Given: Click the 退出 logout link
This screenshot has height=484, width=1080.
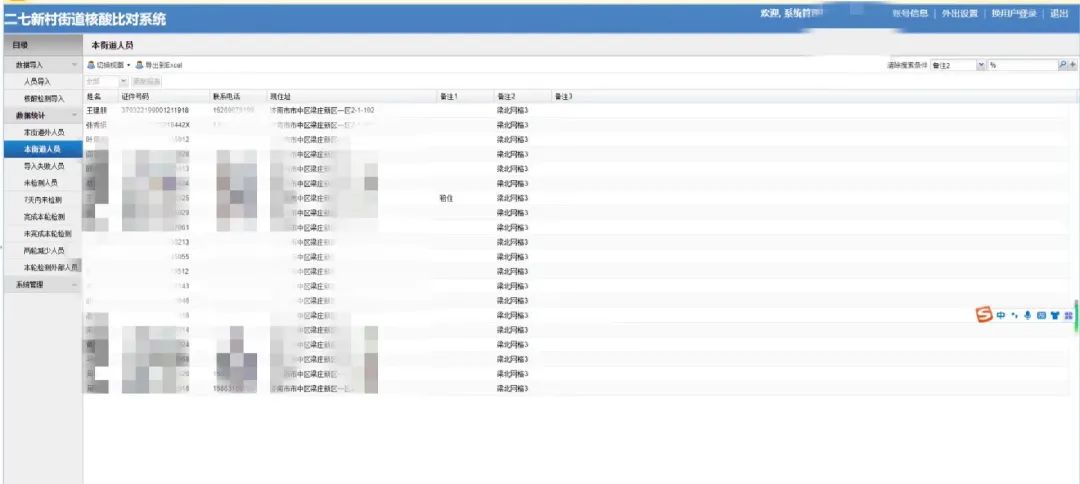Looking at the screenshot, I should point(1059,14).
